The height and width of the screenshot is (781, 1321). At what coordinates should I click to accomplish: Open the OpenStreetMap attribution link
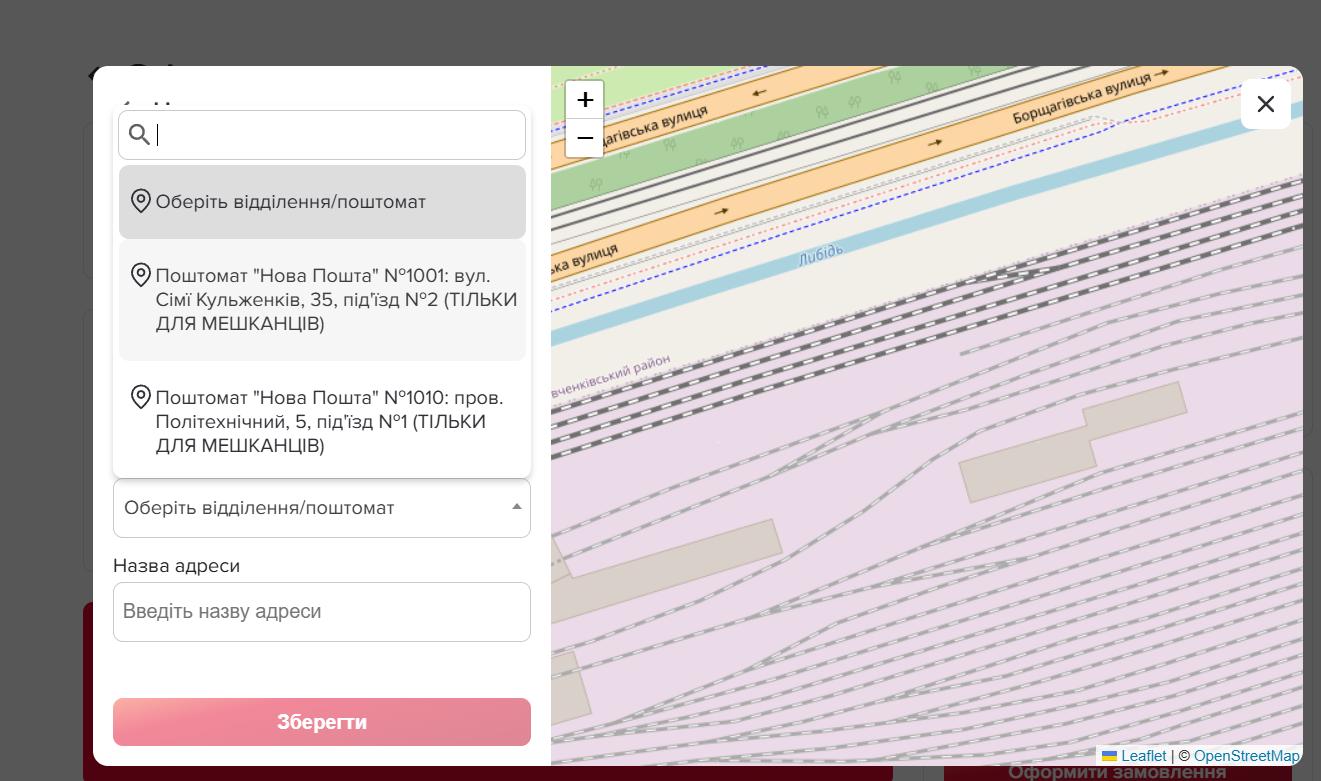point(1246,756)
